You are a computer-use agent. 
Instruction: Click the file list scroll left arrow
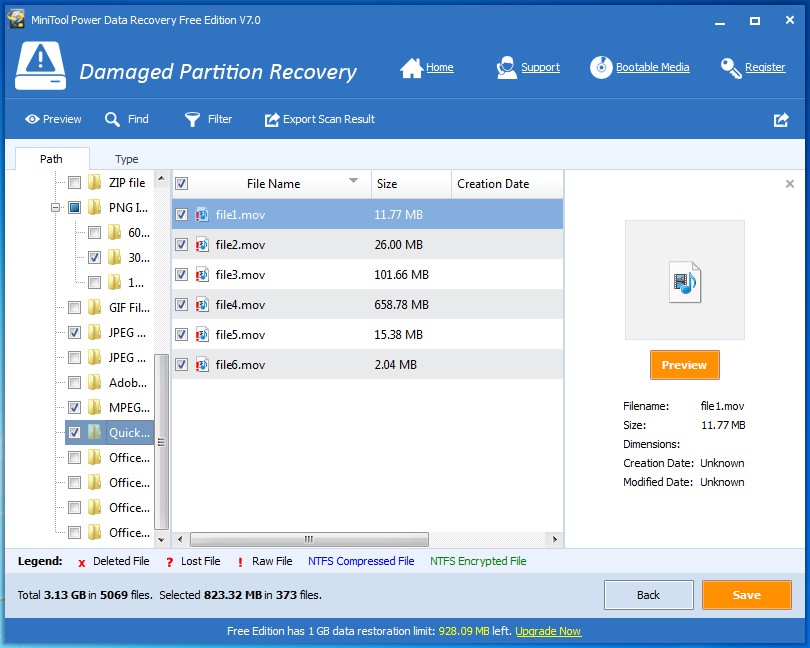[180, 539]
